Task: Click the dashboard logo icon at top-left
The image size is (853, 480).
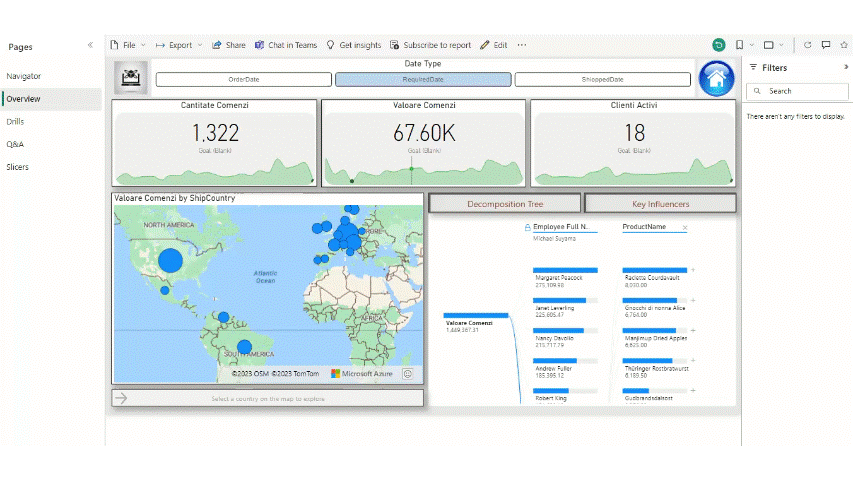Action: coord(131,78)
